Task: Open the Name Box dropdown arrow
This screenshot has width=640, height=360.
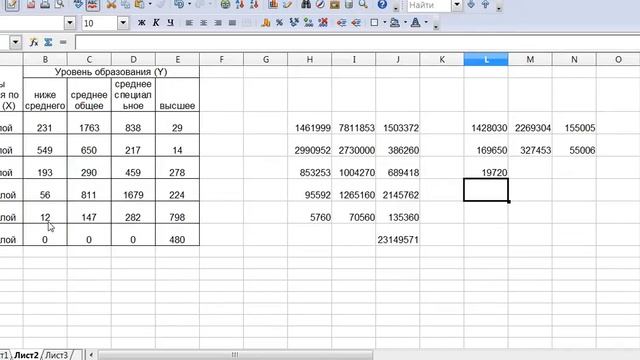Action: [x=16, y=42]
